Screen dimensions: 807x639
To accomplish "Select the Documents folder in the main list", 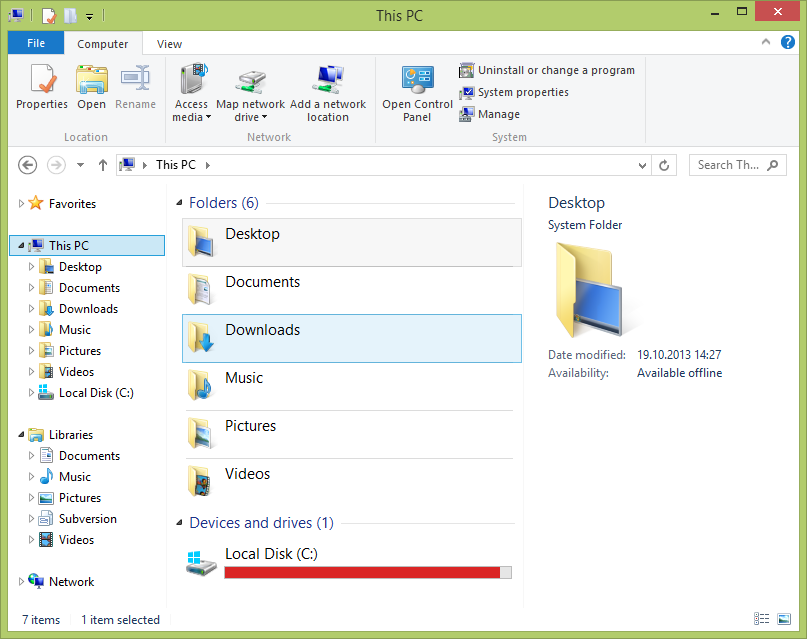I will (x=352, y=291).
